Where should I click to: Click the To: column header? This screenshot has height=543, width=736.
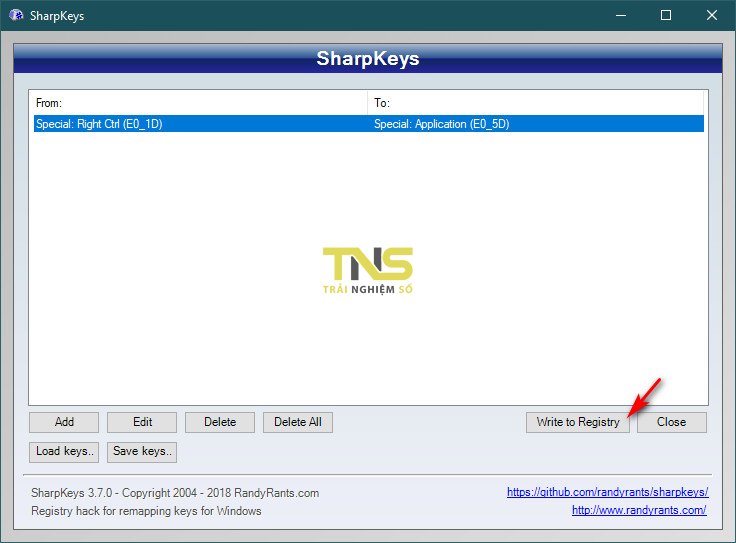pos(535,103)
